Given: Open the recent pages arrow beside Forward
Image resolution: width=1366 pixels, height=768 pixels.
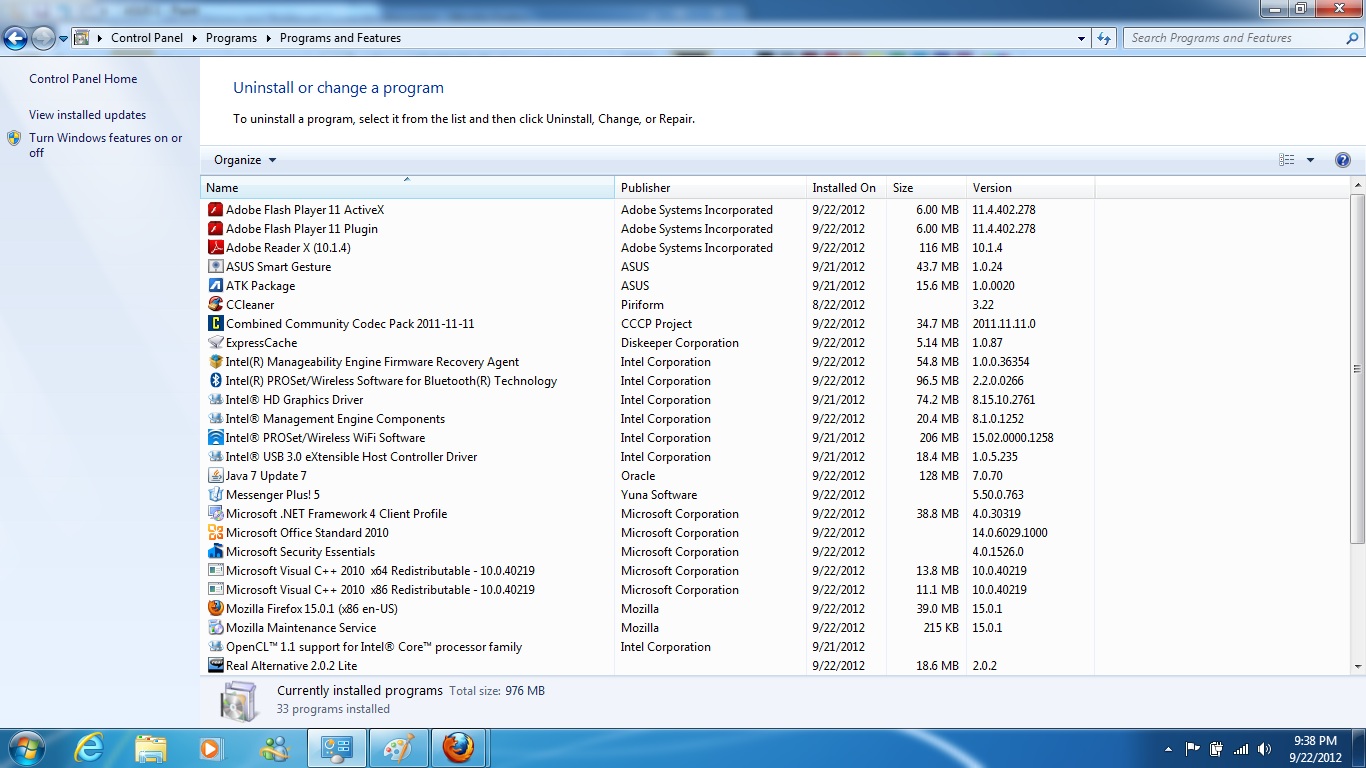Looking at the screenshot, I should pos(64,39).
